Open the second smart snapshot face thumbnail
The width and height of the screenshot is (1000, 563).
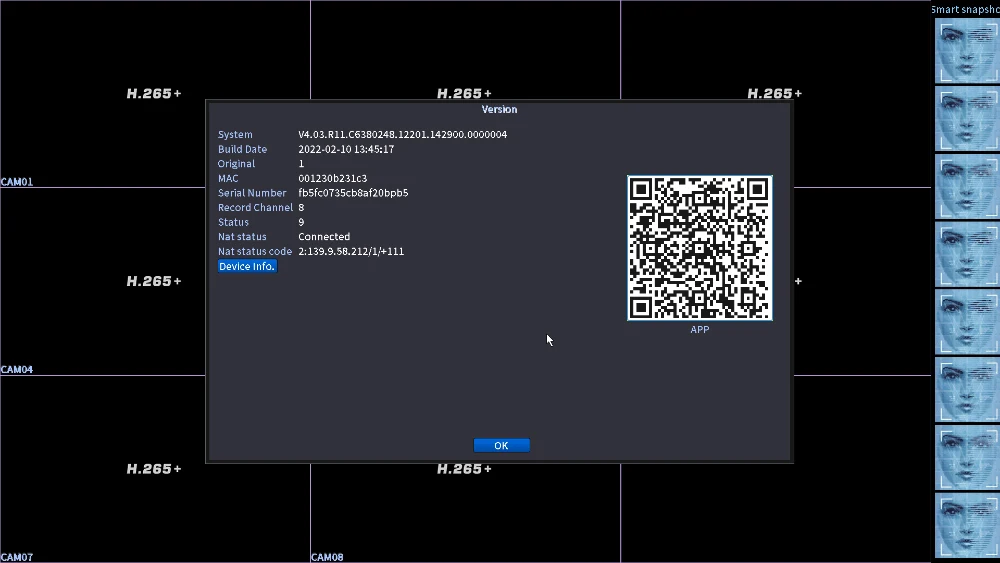point(967,119)
